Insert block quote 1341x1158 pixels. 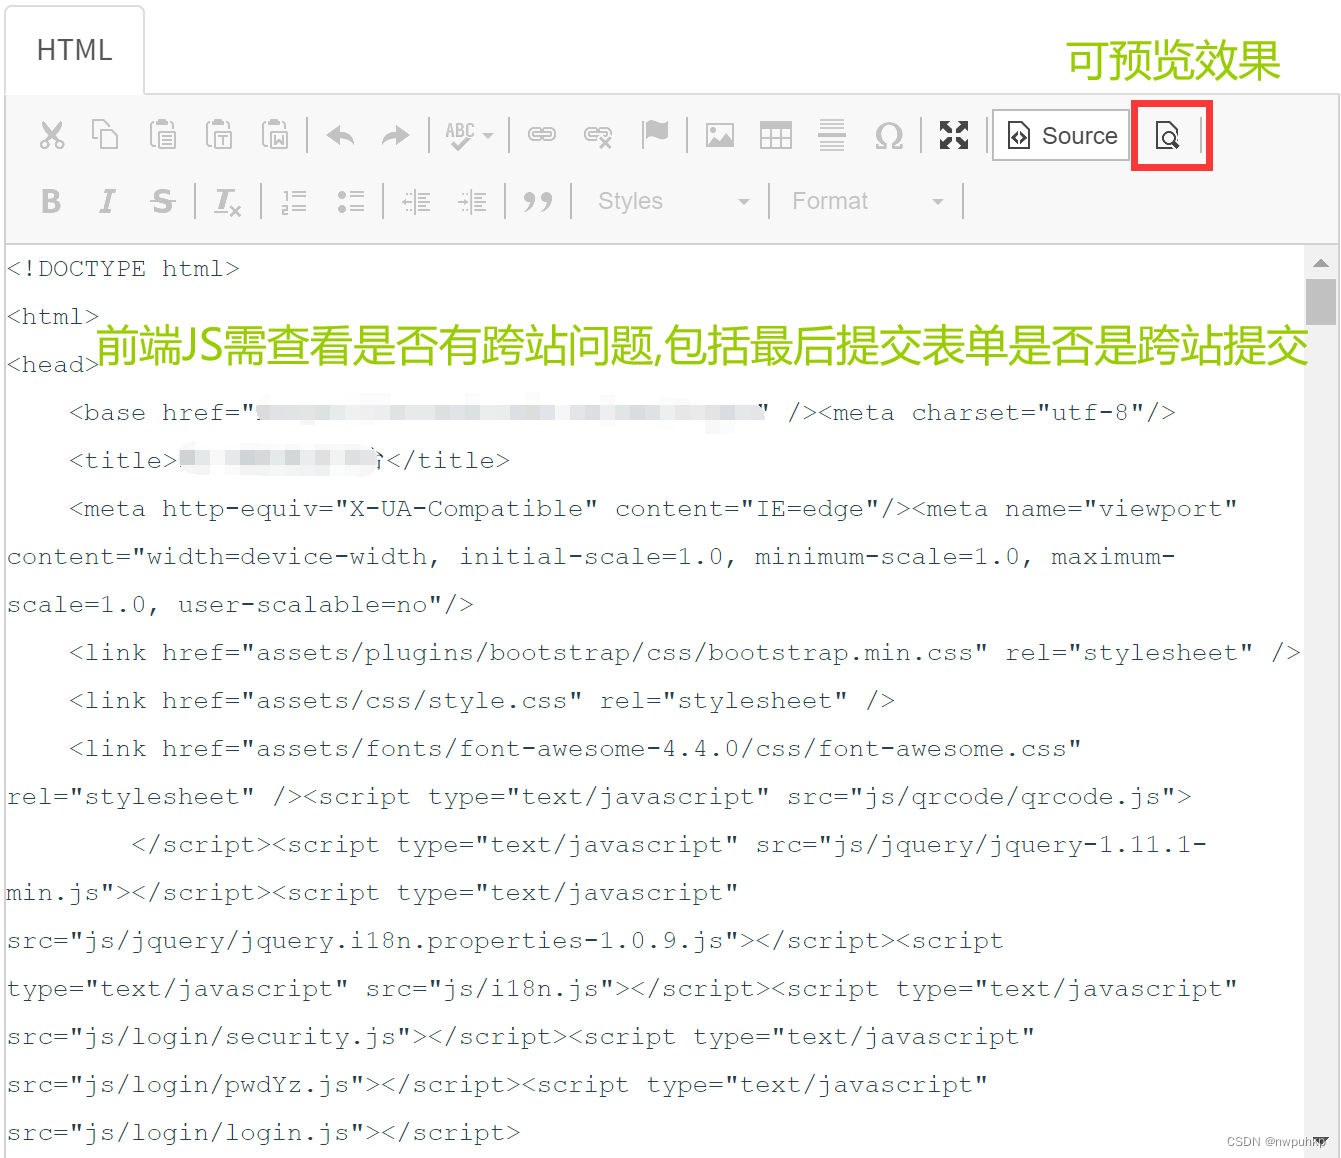[538, 202]
